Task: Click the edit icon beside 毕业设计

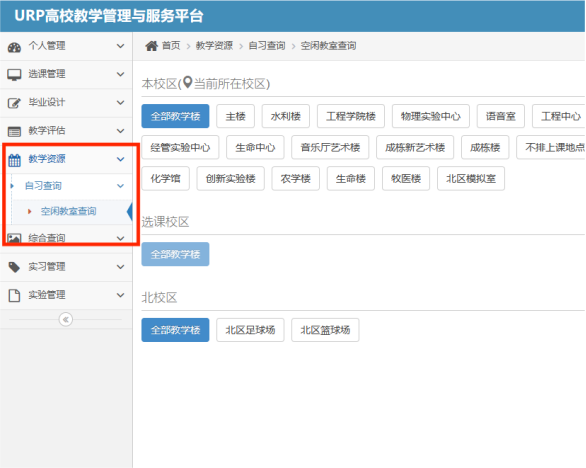Action: tap(14, 103)
